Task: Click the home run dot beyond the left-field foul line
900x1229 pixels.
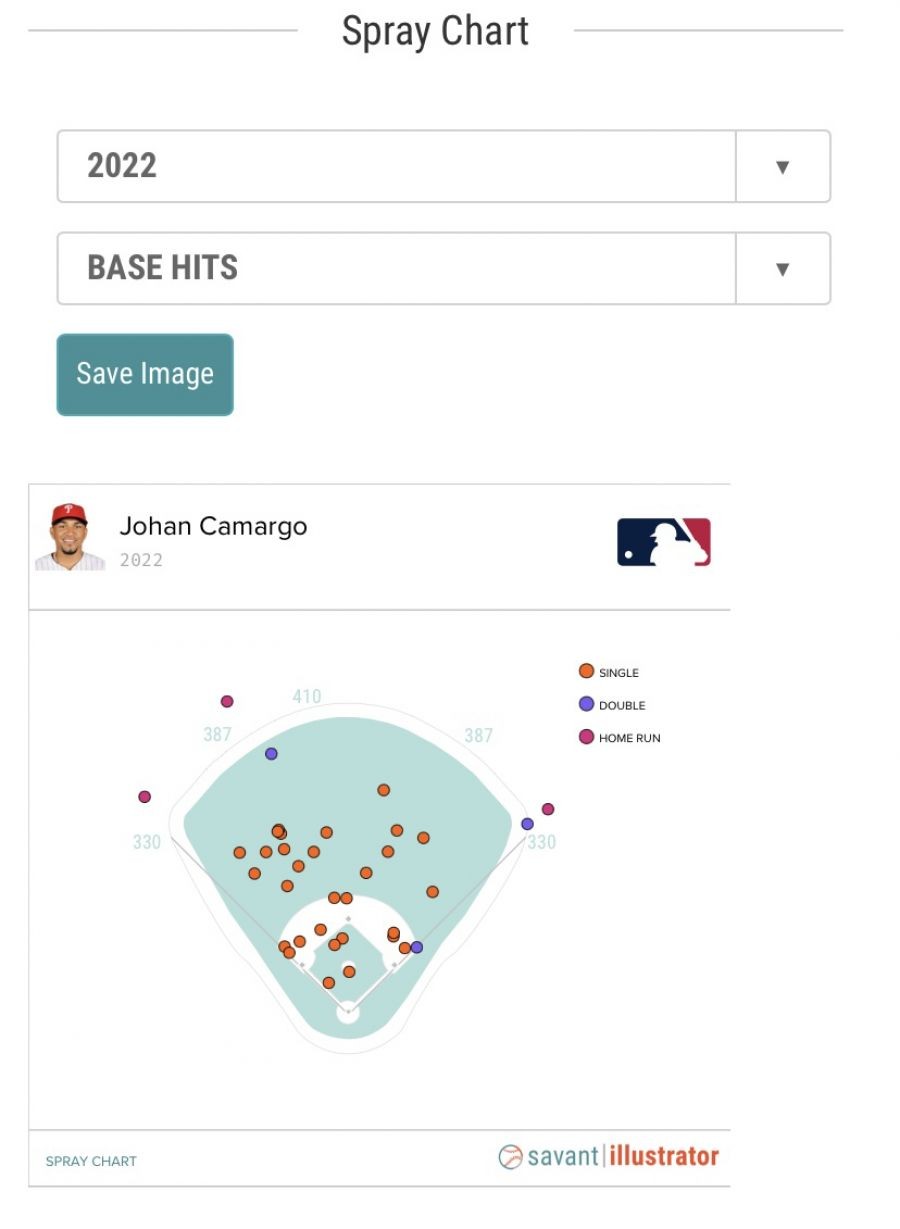Action: point(145,797)
